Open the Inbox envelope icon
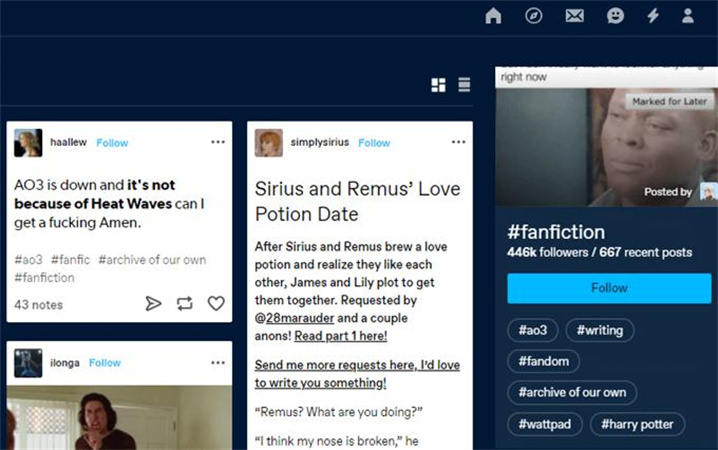 (x=574, y=15)
